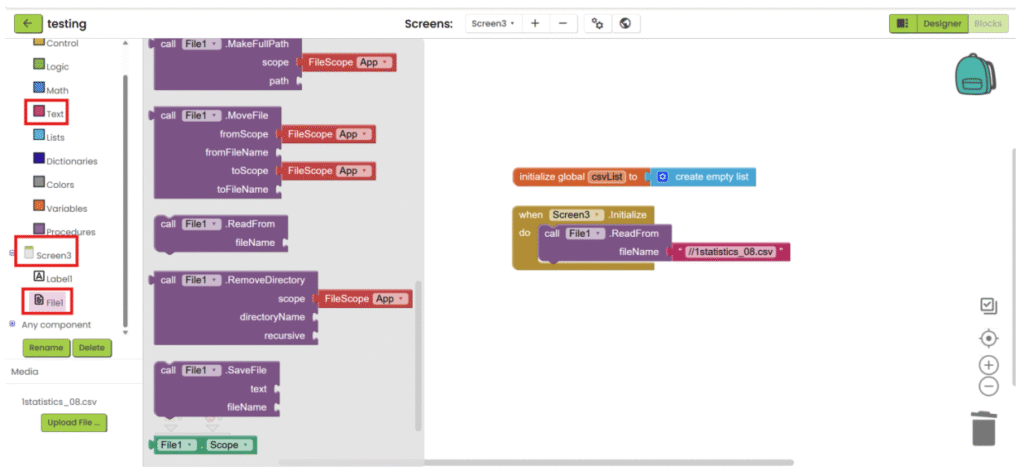Zoom in with the plus icon
The height and width of the screenshot is (476, 1024).
(x=988, y=364)
